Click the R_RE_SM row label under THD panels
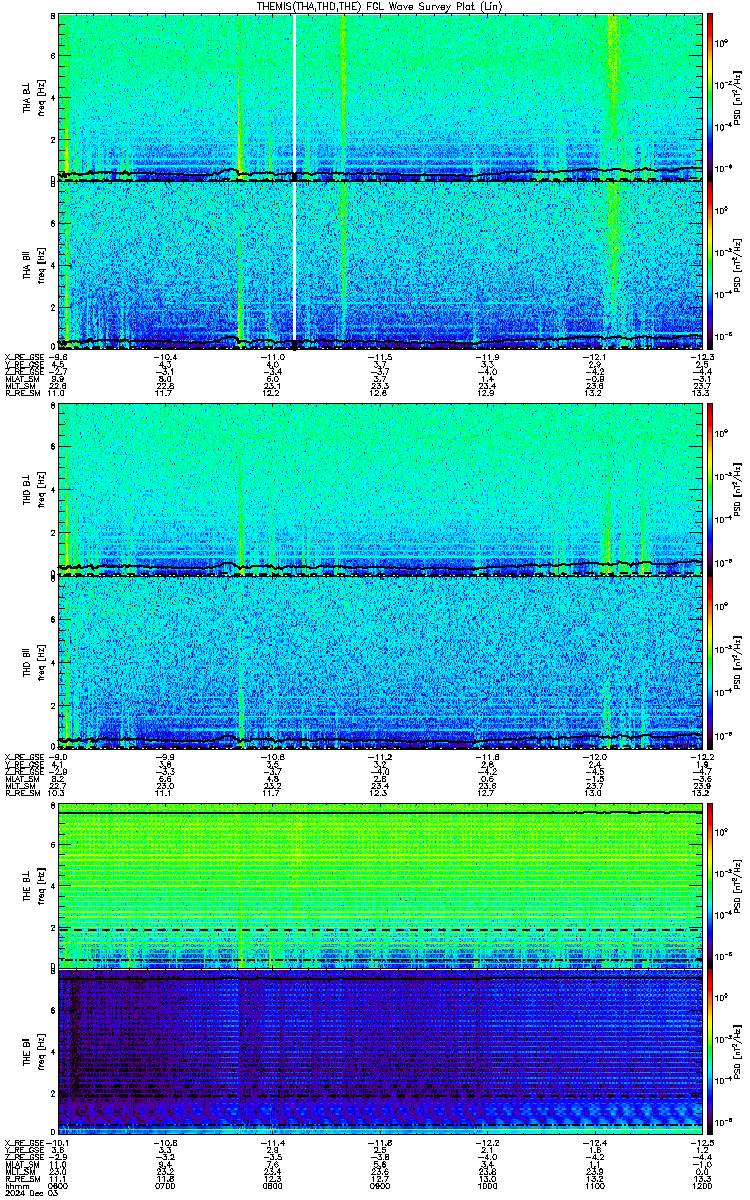Image resolution: width=750 pixels, height=1200 pixels. pyautogui.click(x=22, y=795)
